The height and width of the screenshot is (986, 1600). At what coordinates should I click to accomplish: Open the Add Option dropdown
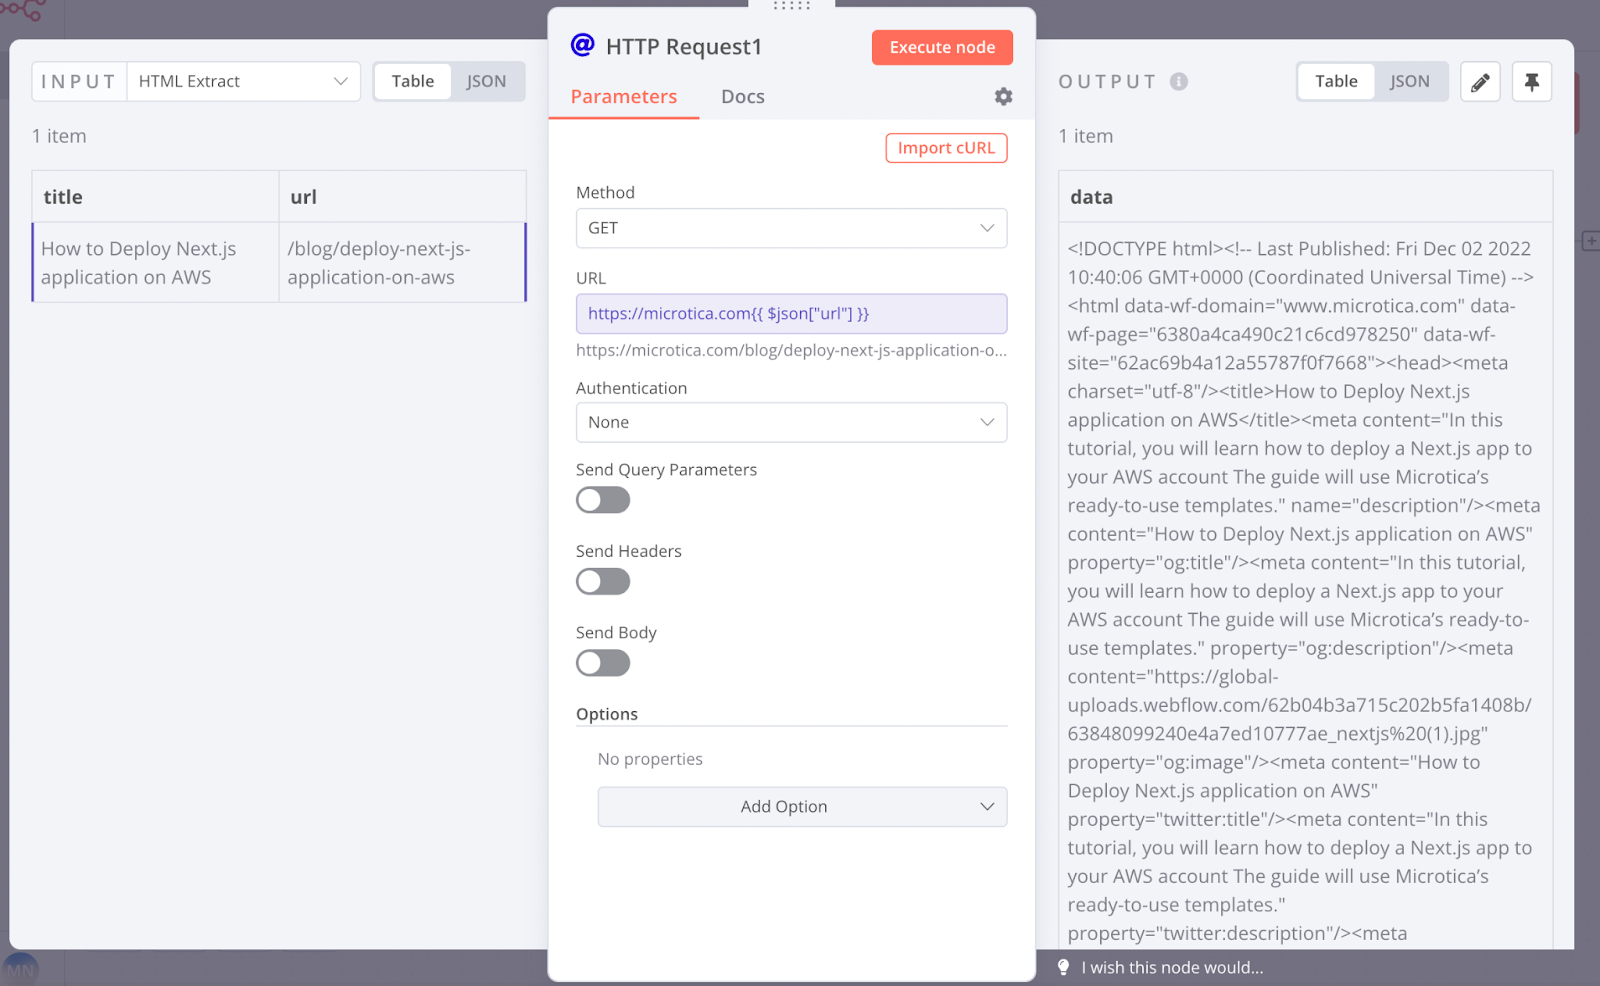(x=802, y=807)
